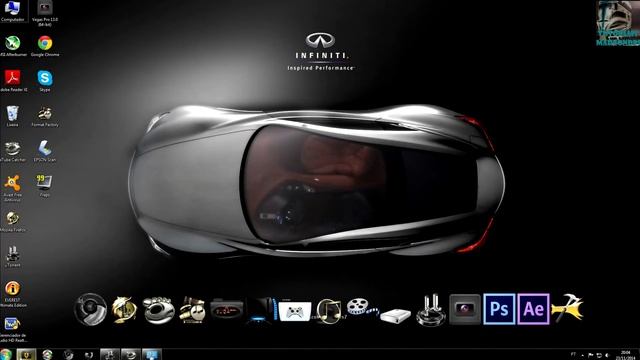Open the game controller folder in the dock
Screen dimensions: 640x360
[x=294, y=311]
